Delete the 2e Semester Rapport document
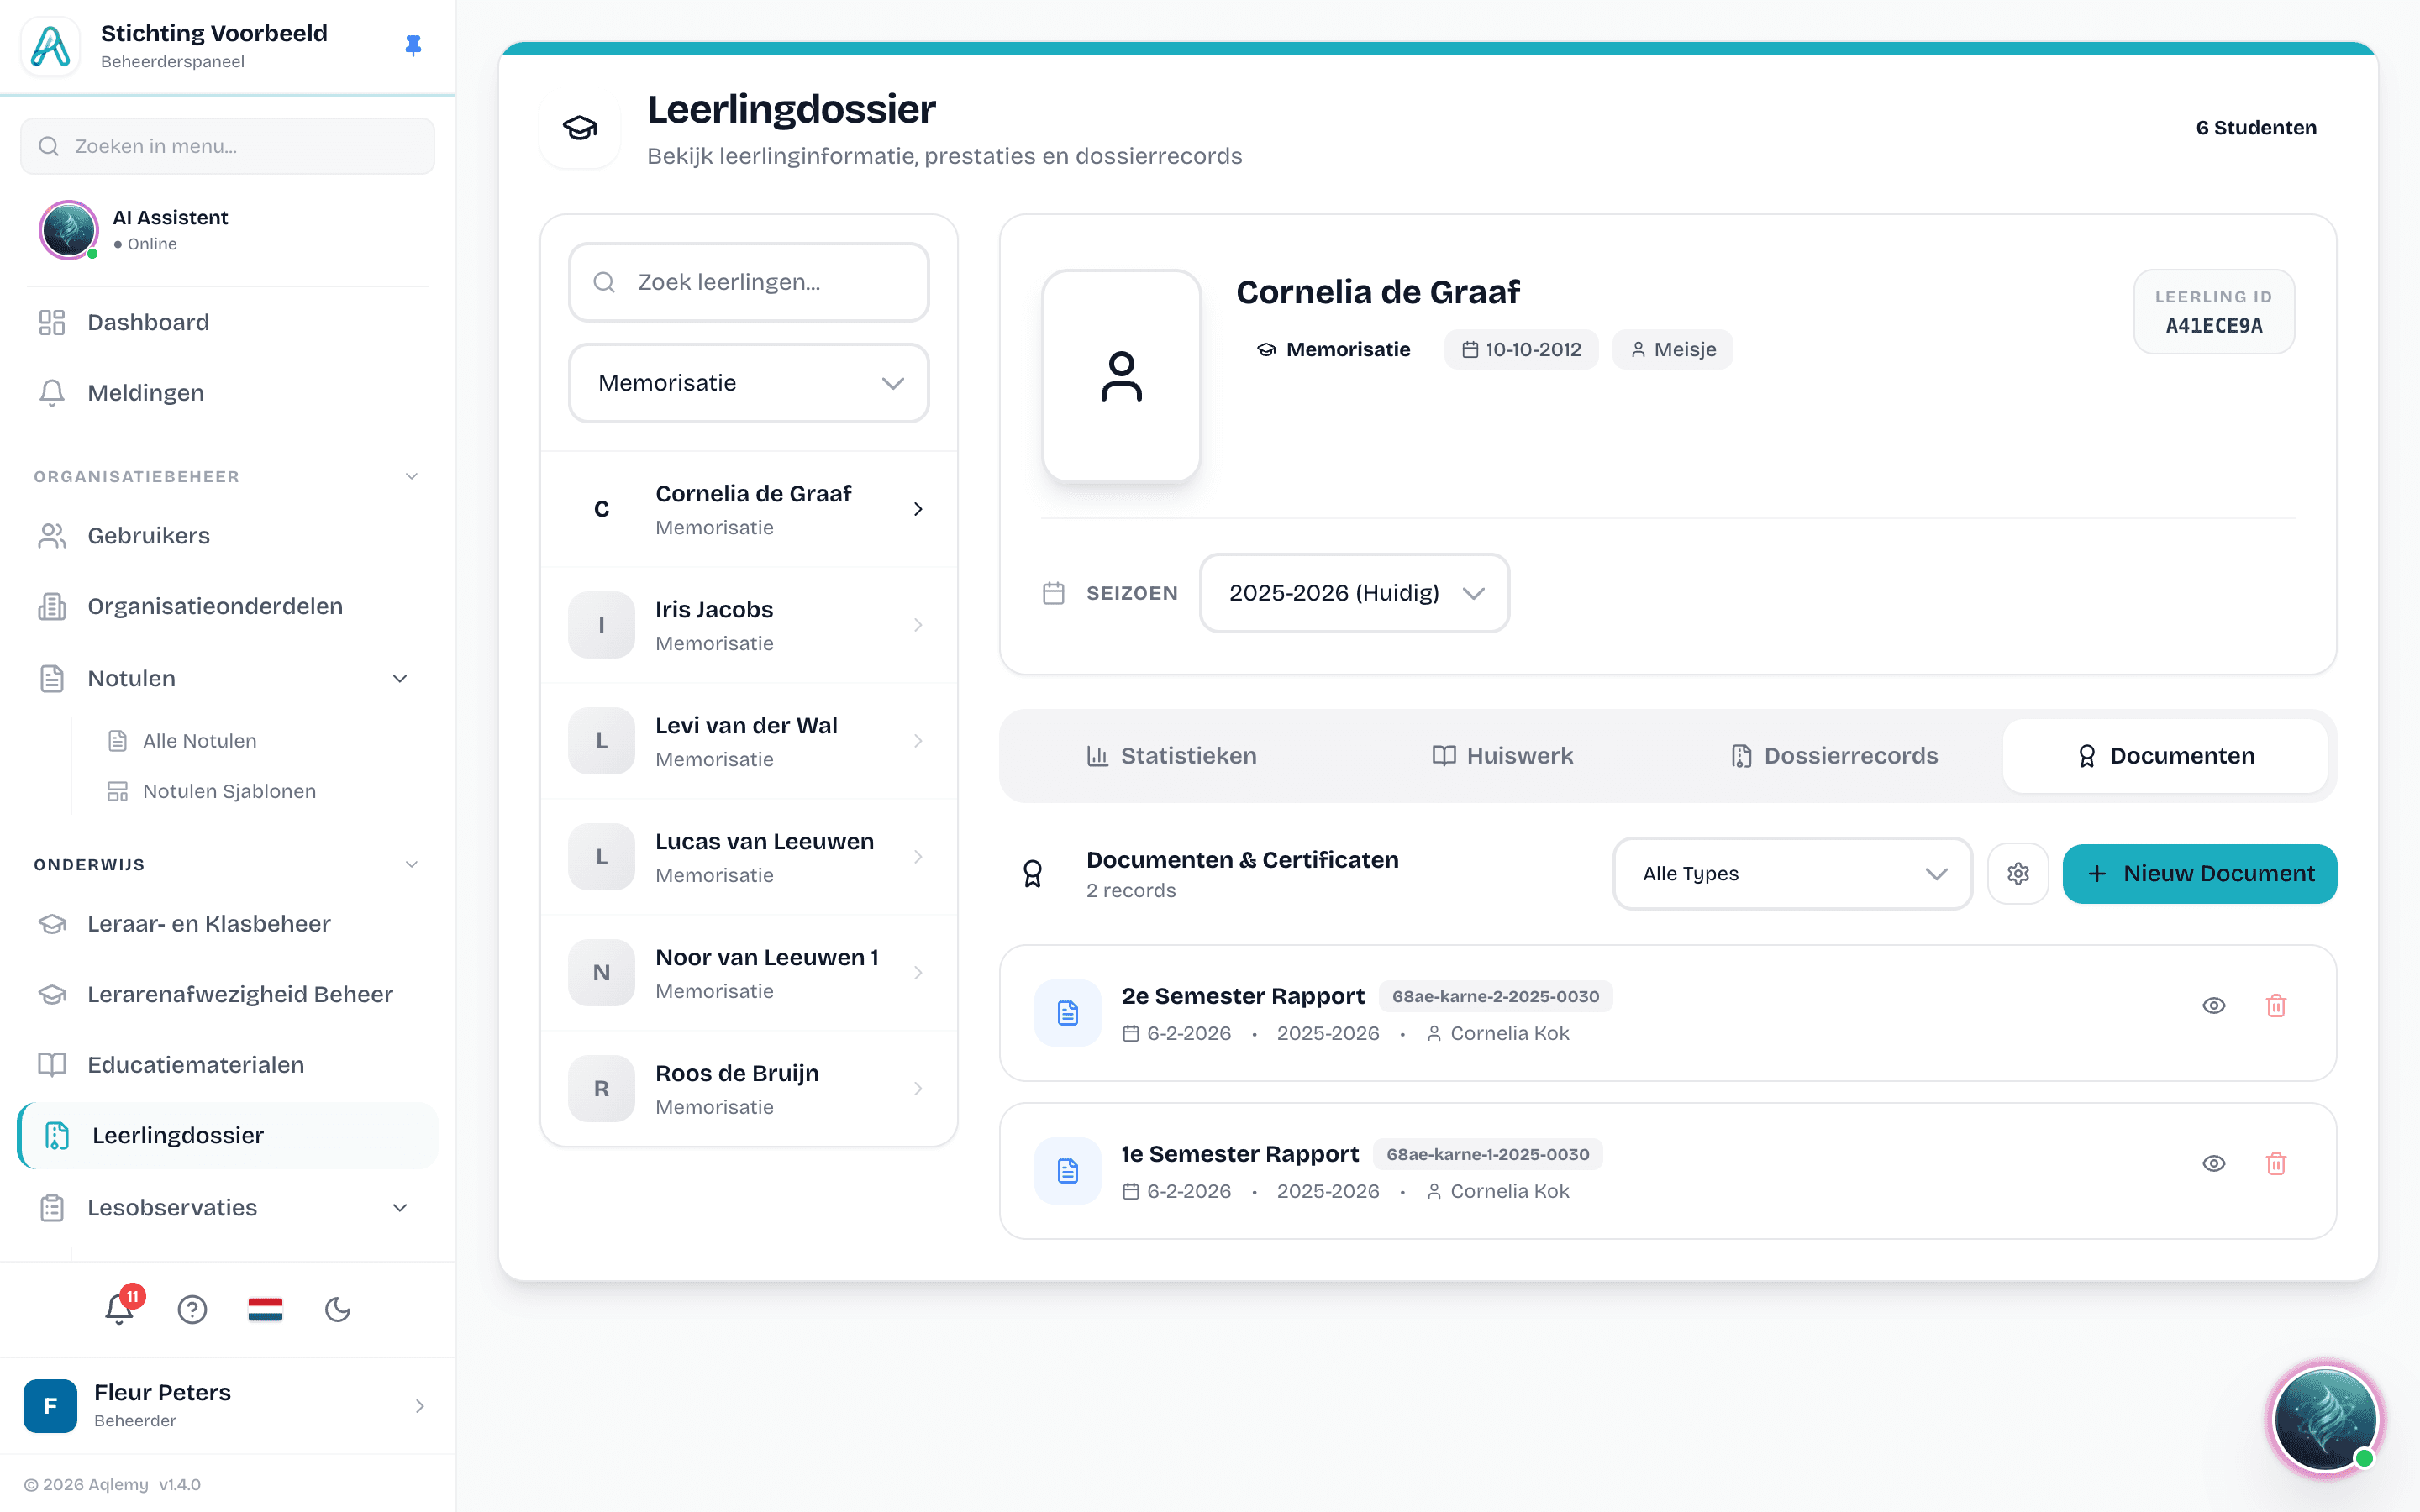The image size is (2420, 1512). [2276, 1006]
